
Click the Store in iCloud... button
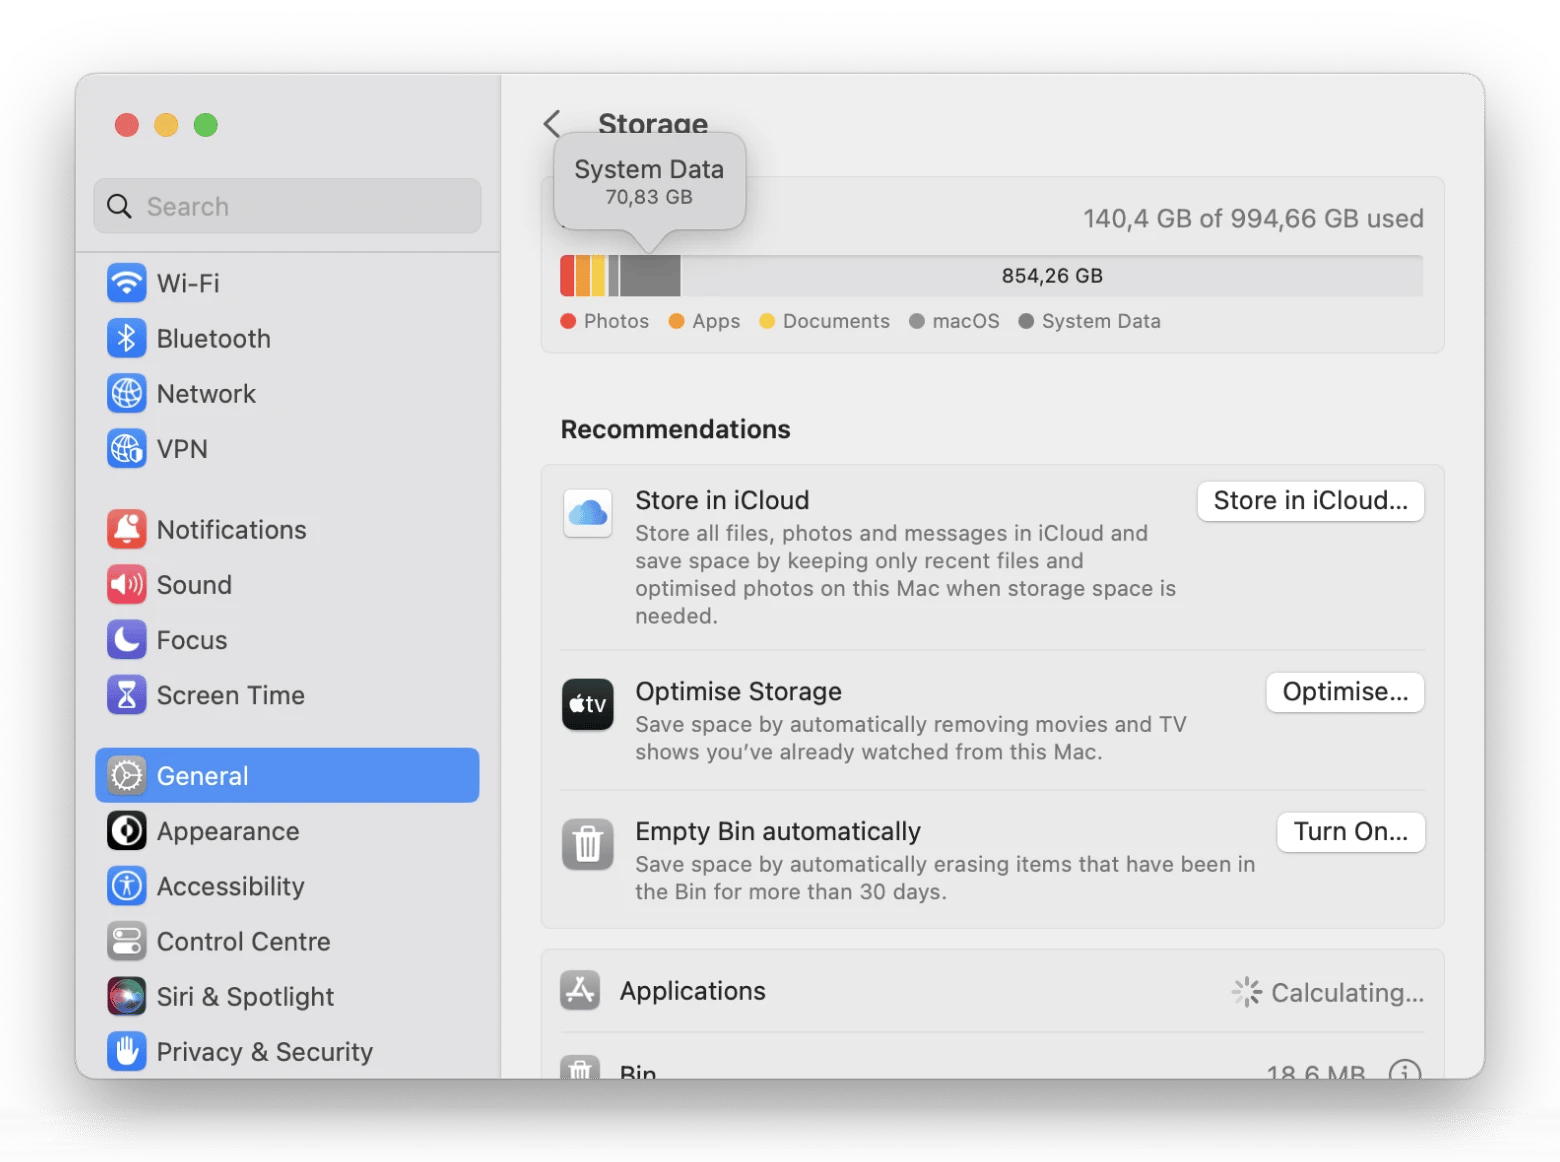(x=1310, y=501)
